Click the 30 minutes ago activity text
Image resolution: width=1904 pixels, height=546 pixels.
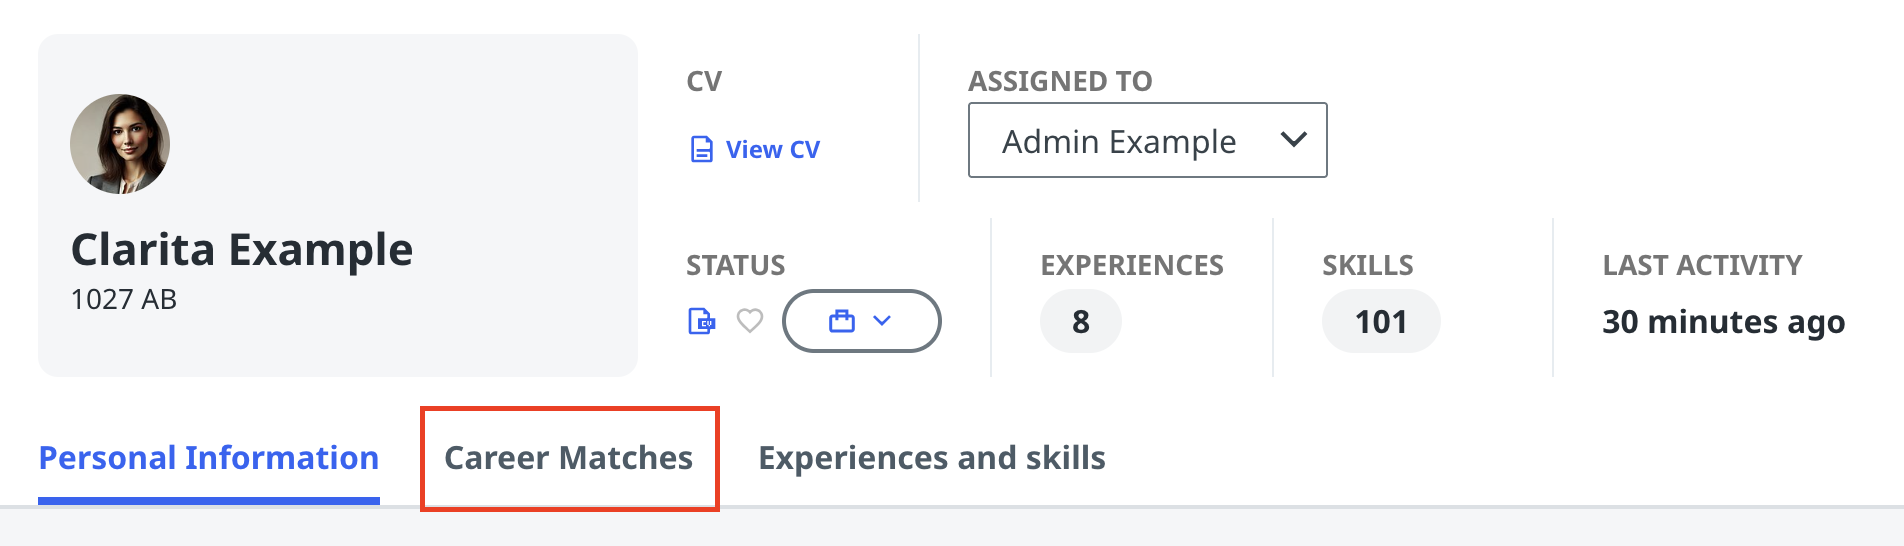tap(1723, 322)
